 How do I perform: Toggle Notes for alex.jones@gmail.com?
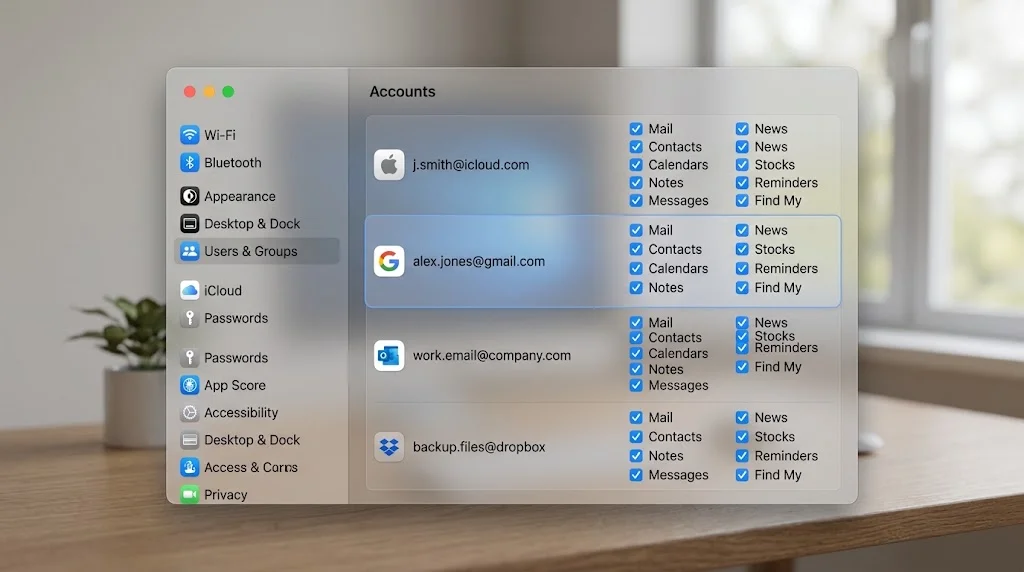click(x=636, y=287)
